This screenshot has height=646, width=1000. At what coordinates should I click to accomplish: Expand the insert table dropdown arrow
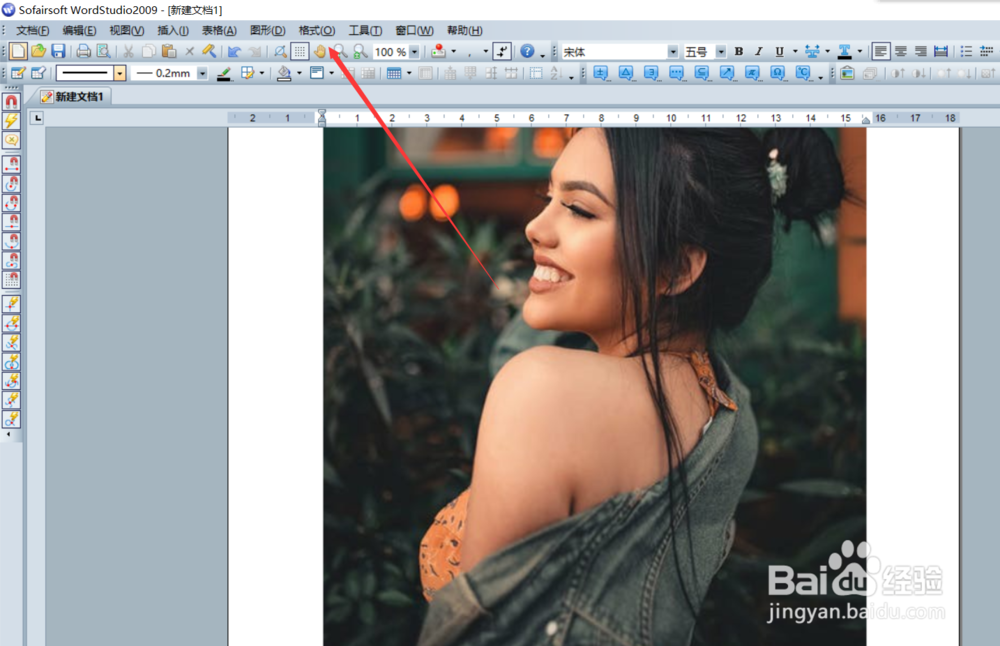pos(409,74)
